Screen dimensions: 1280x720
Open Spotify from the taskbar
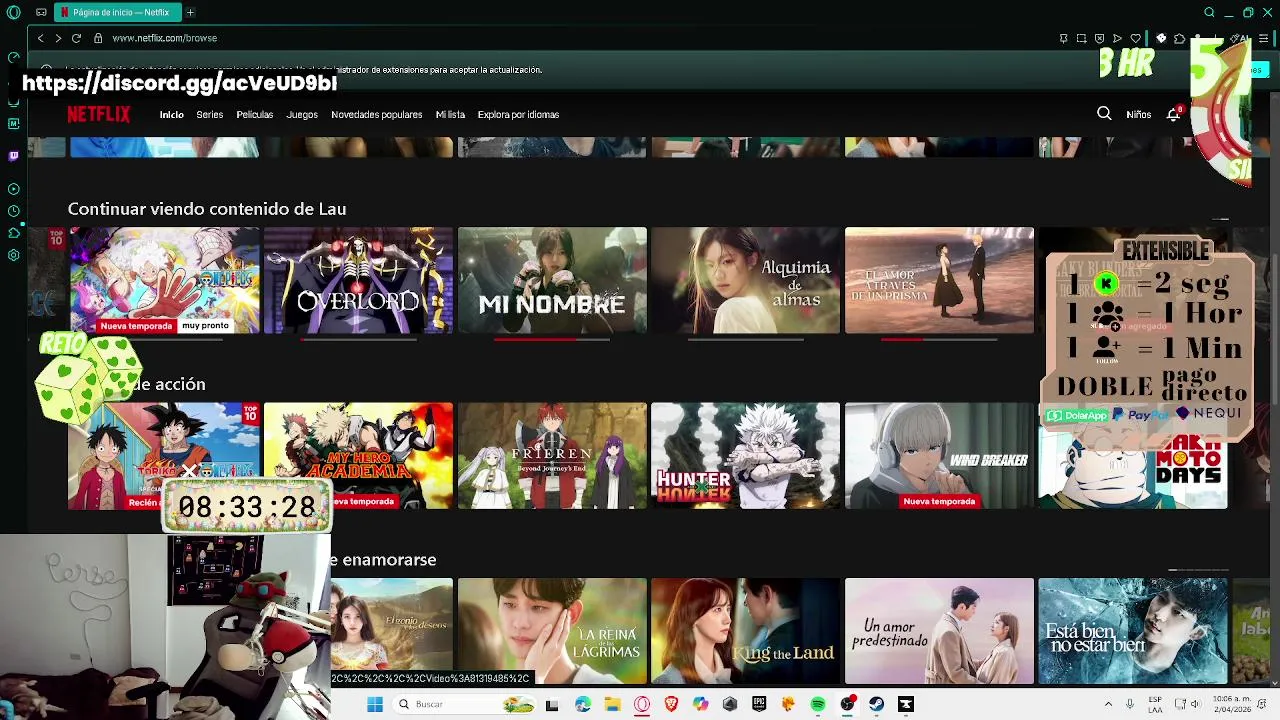[x=818, y=704]
